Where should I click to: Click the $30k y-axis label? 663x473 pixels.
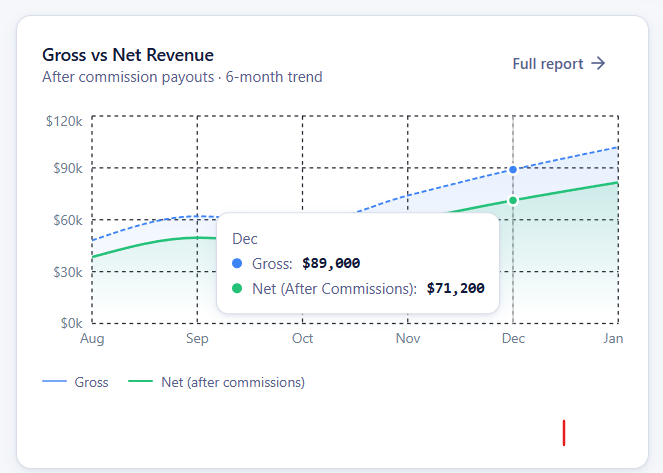tap(68, 272)
